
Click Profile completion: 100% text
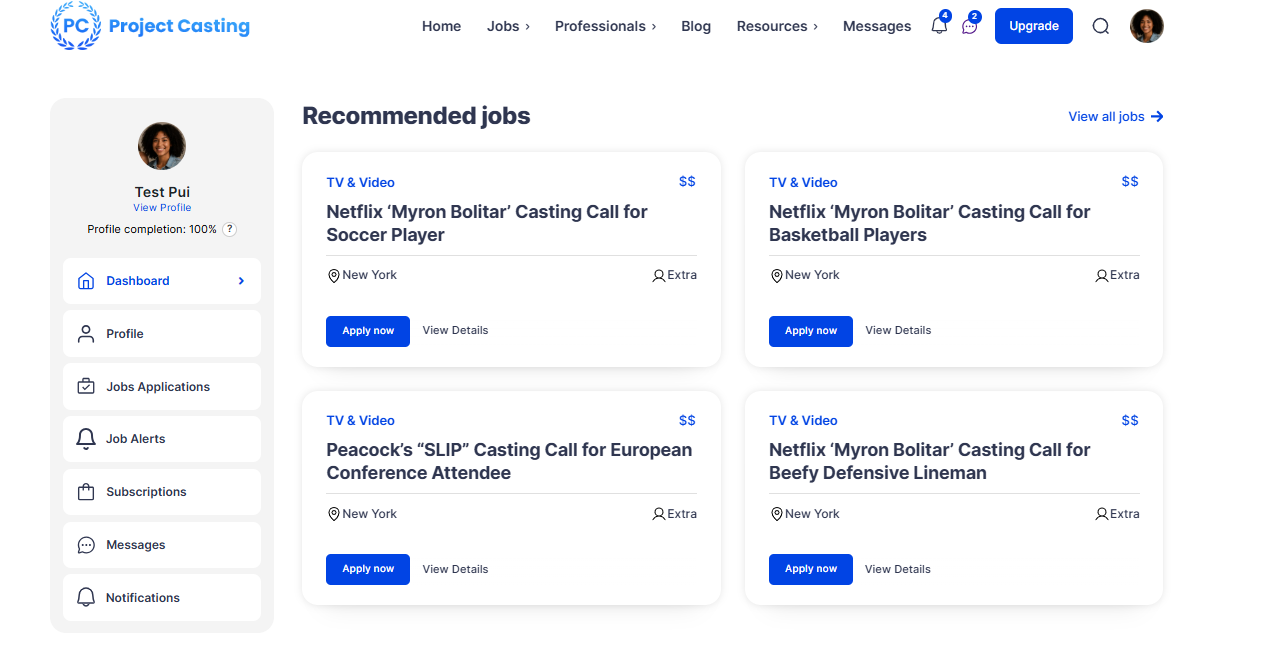pyautogui.click(x=152, y=229)
